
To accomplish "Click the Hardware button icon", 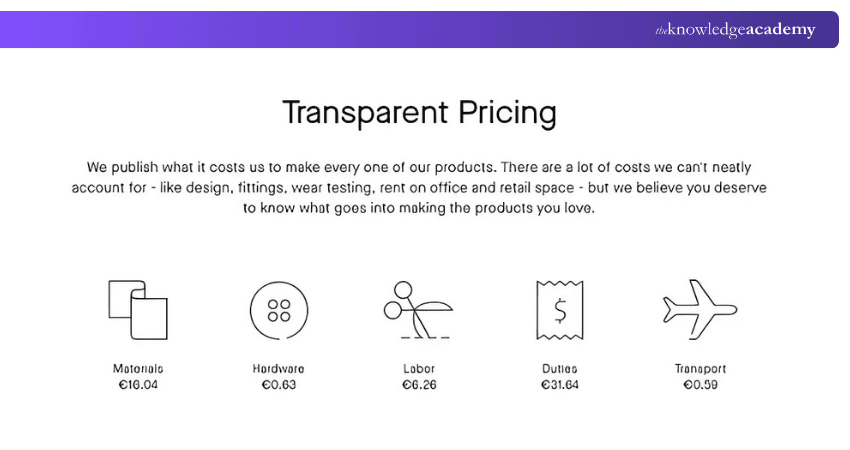I will coord(279,310).
